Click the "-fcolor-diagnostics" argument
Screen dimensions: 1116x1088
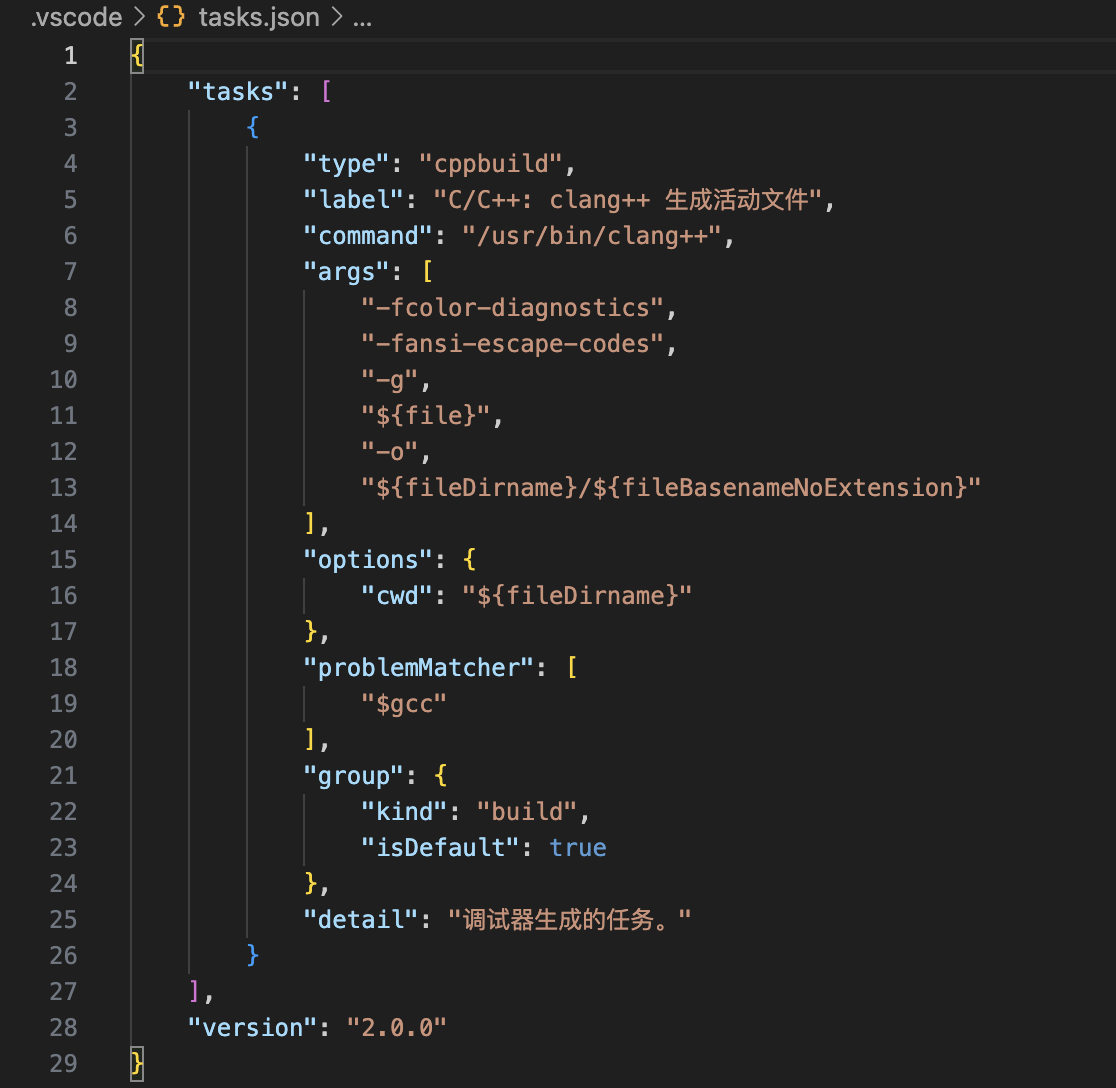pos(512,307)
